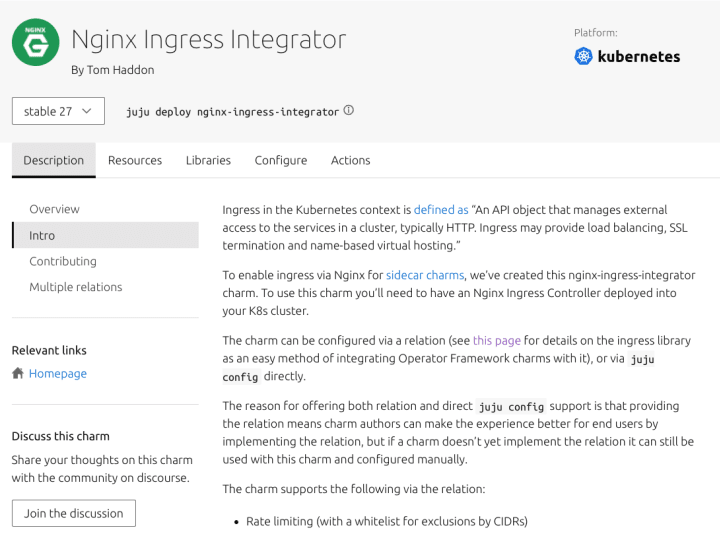Click the Nginx charm logo icon
This screenshot has width=720, height=534.
(36, 42)
